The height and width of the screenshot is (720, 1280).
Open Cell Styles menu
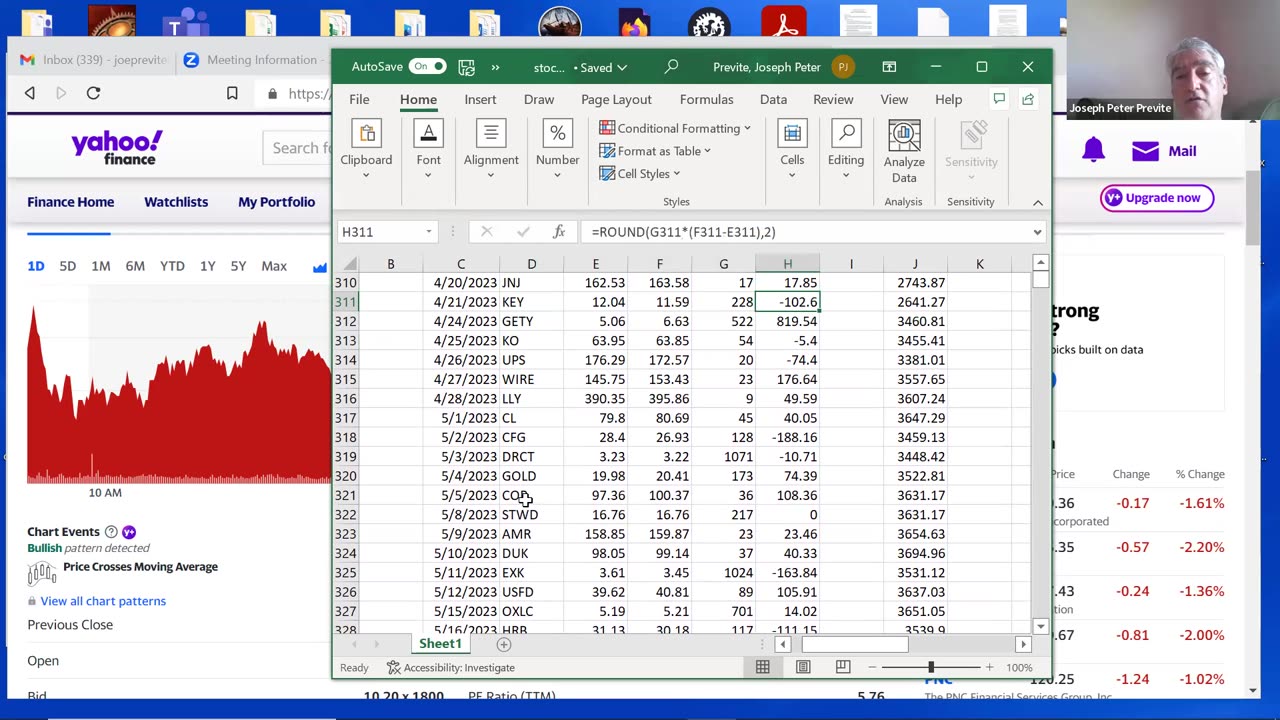click(x=640, y=174)
